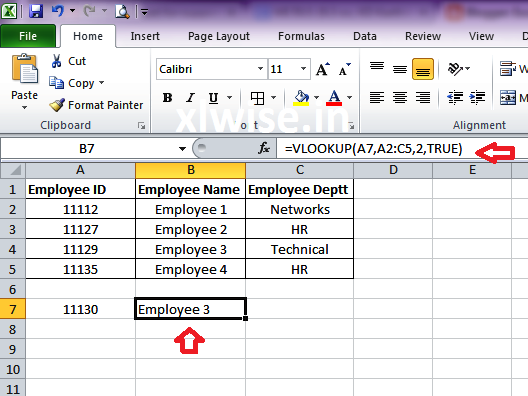The height and width of the screenshot is (396, 528).
Task: Click the Wrap Text icon
Action: (507, 69)
